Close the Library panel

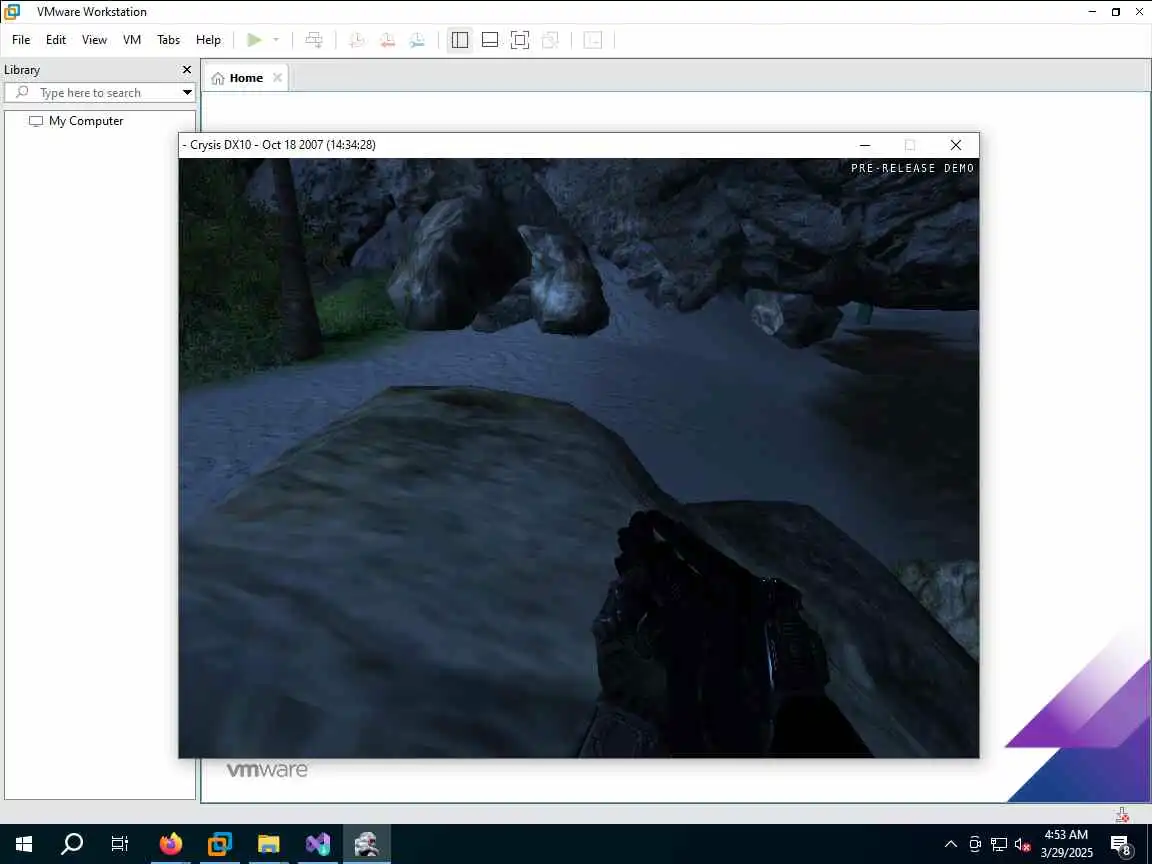(x=187, y=70)
